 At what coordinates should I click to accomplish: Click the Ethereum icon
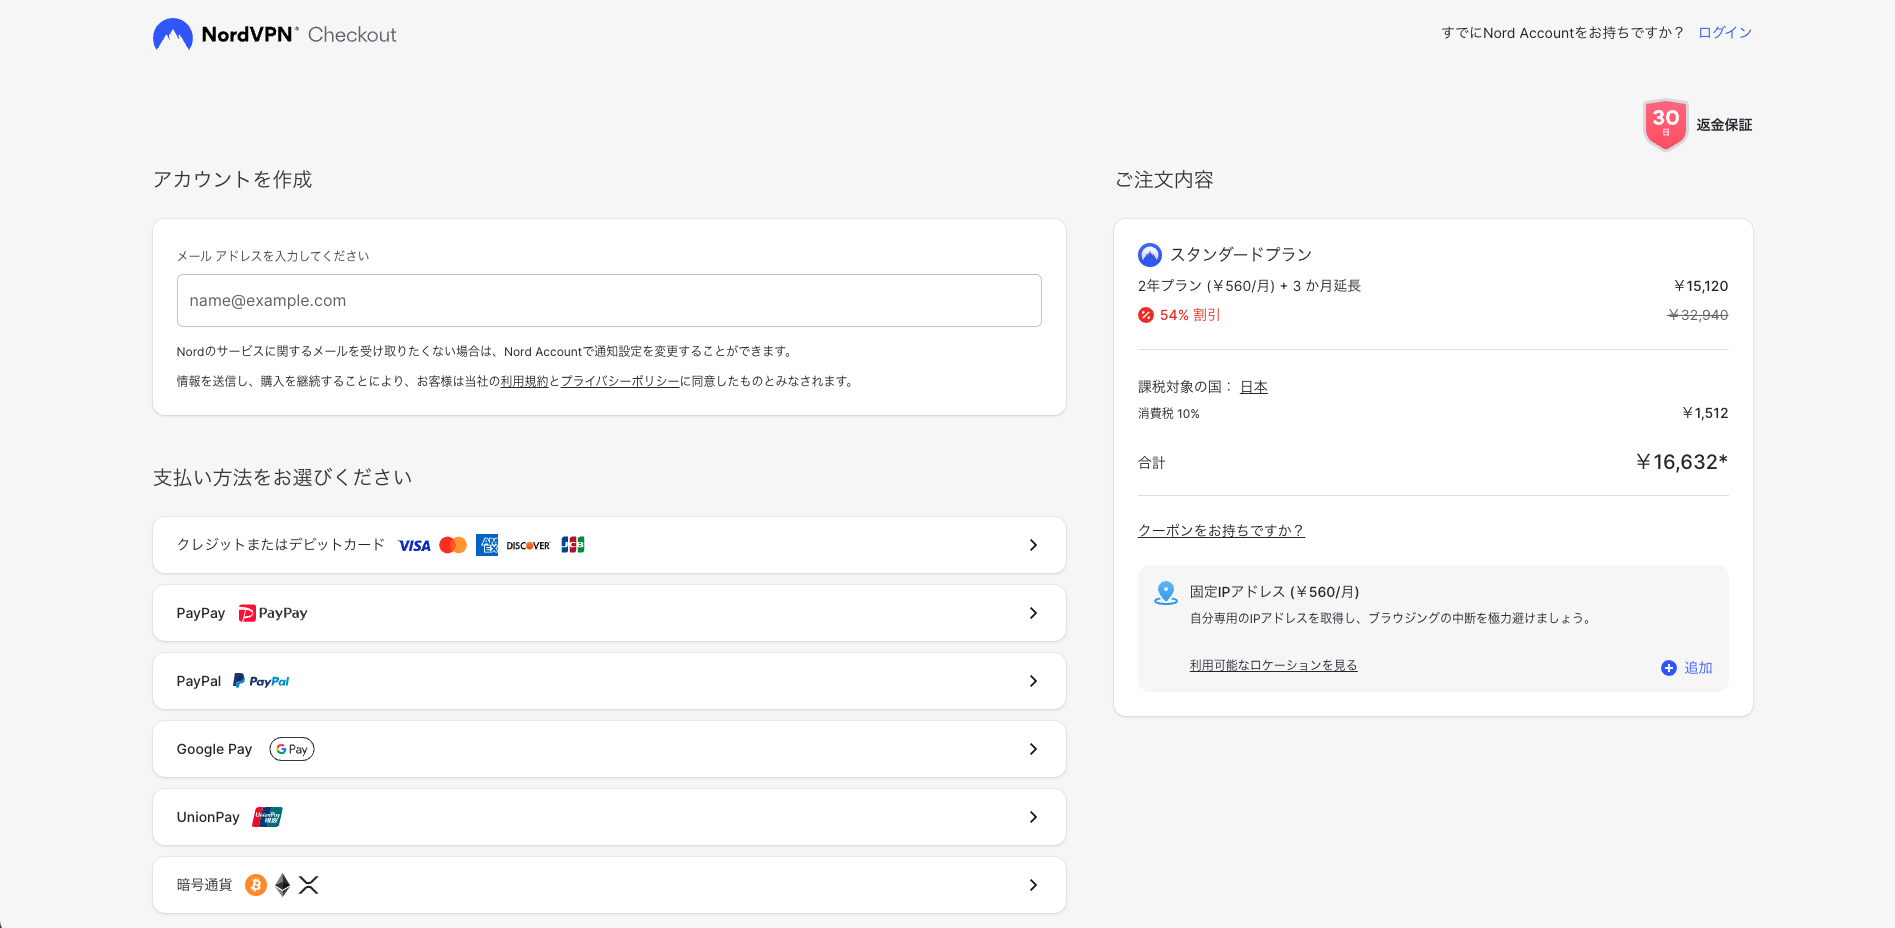click(283, 885)
